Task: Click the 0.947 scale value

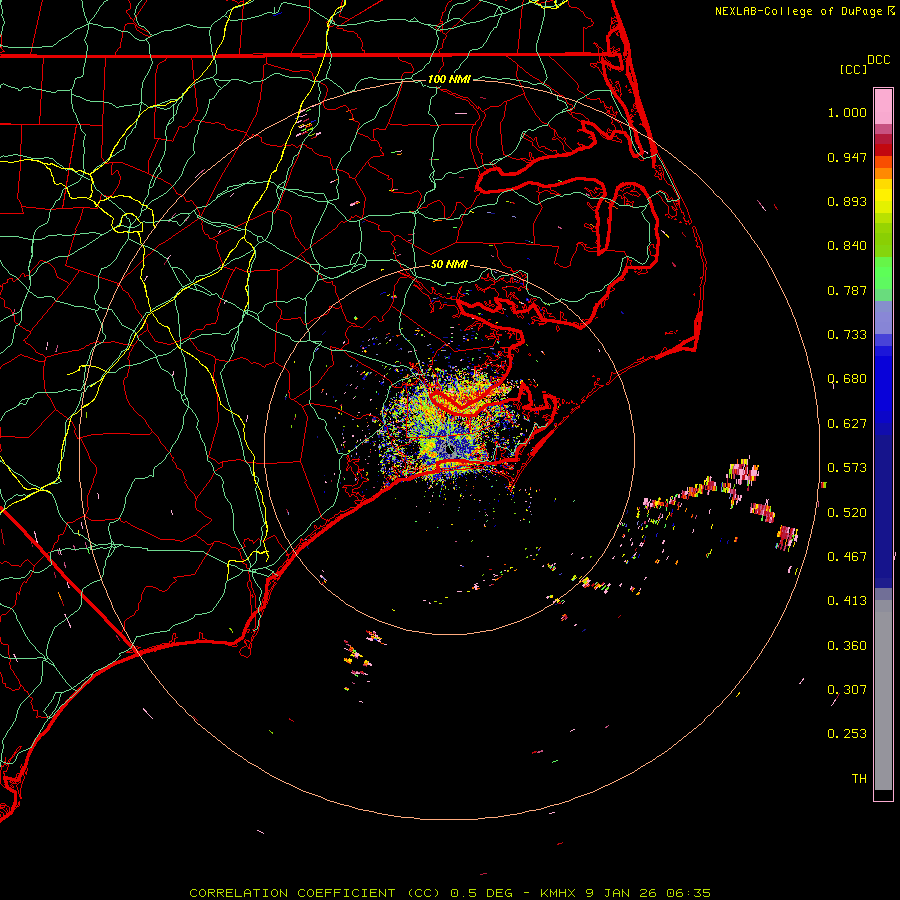Action: pos(847,157)
